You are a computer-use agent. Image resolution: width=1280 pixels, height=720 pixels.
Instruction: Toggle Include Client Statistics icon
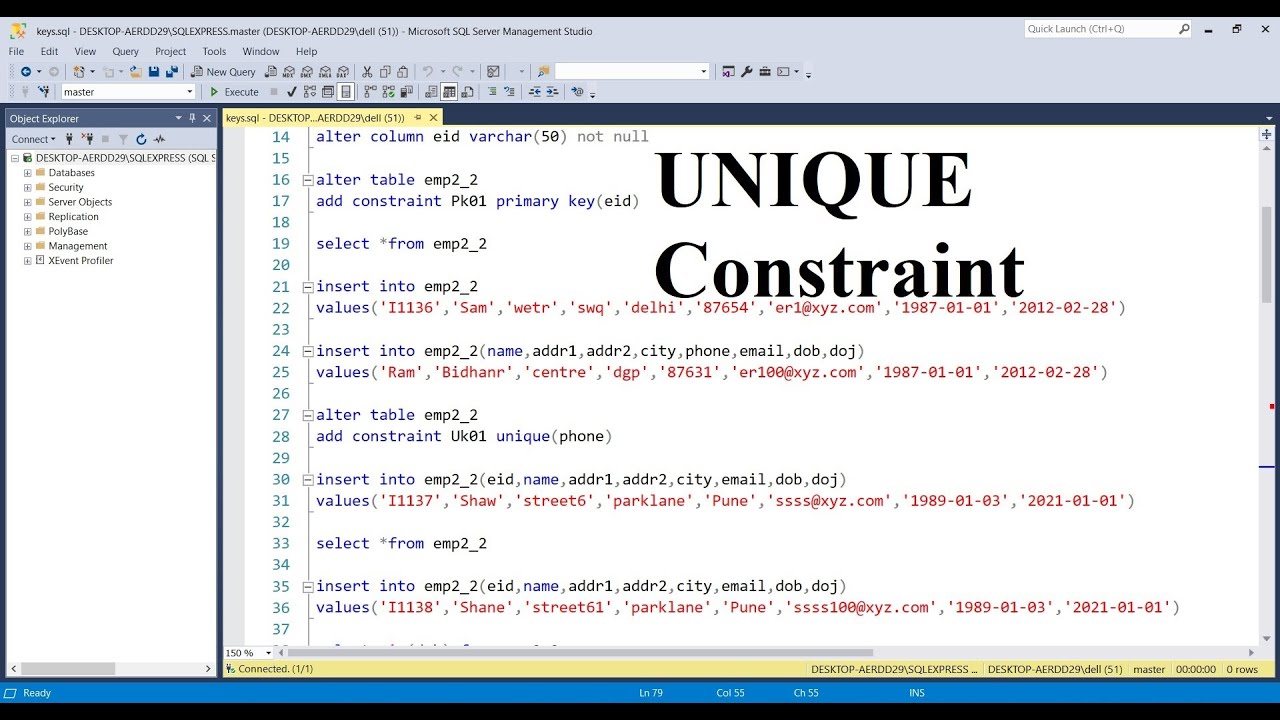405,92
